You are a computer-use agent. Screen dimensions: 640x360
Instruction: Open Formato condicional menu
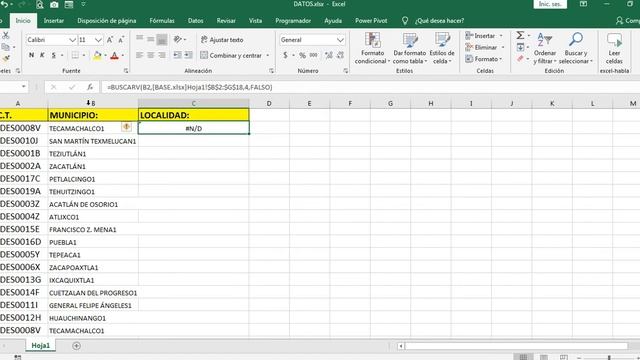[x=372, y=48]
